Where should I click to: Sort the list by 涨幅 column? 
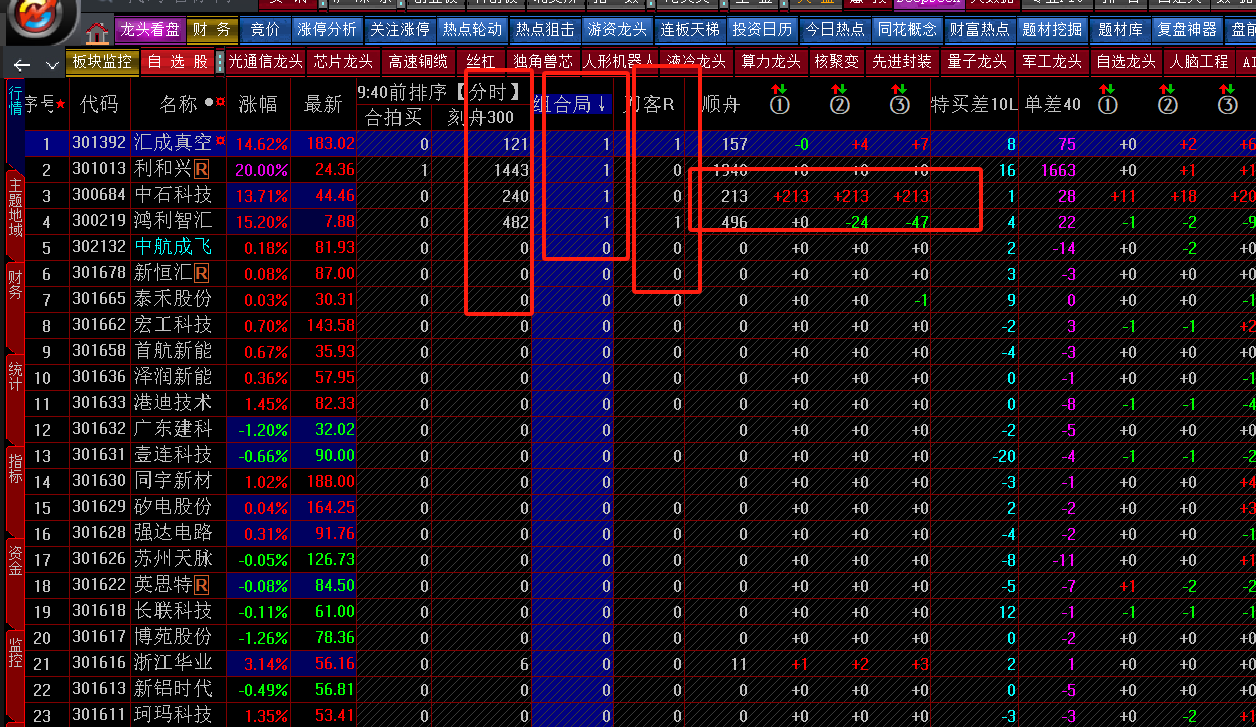click(258, 104)
